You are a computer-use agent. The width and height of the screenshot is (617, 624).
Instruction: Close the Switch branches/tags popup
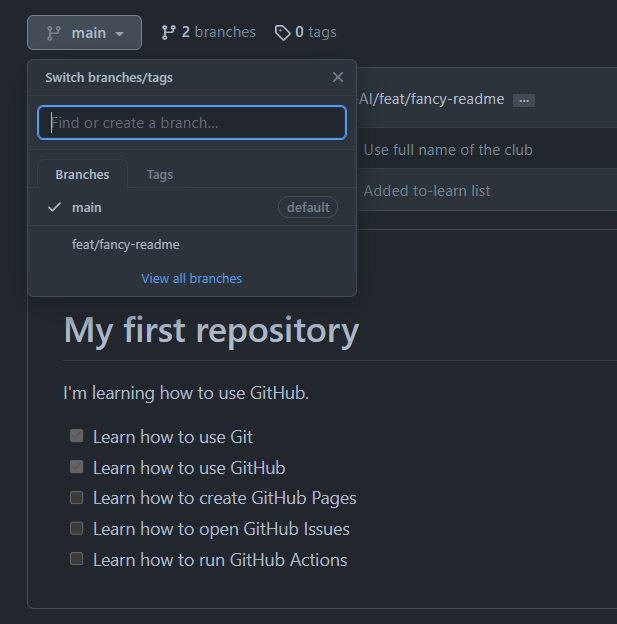click(338, 77)
